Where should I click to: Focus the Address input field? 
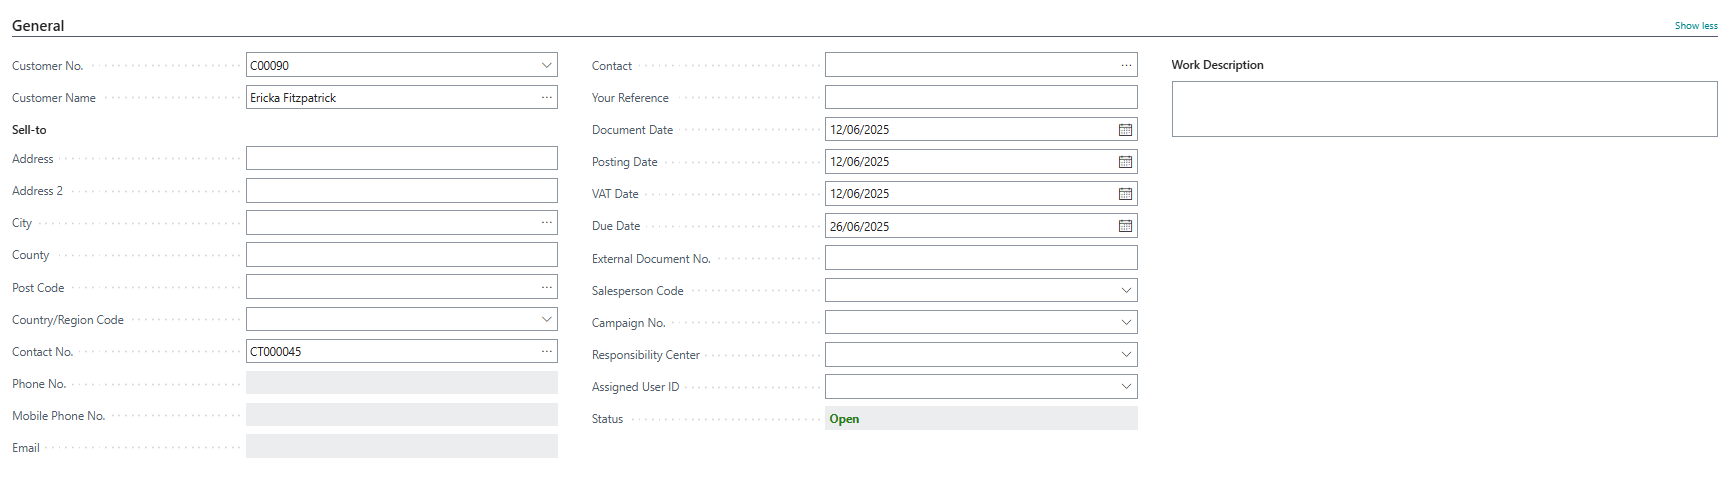coord(402,158)
